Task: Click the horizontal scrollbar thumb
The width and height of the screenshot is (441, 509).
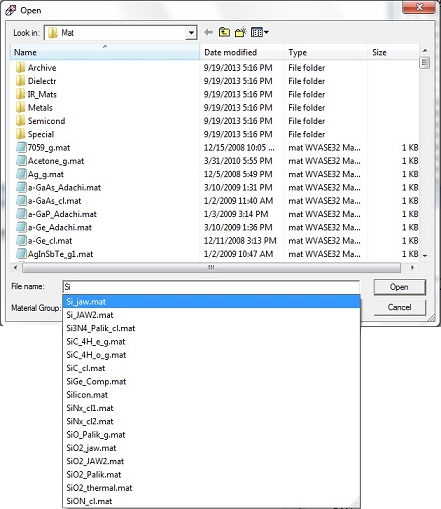Action: coord(211,267)
